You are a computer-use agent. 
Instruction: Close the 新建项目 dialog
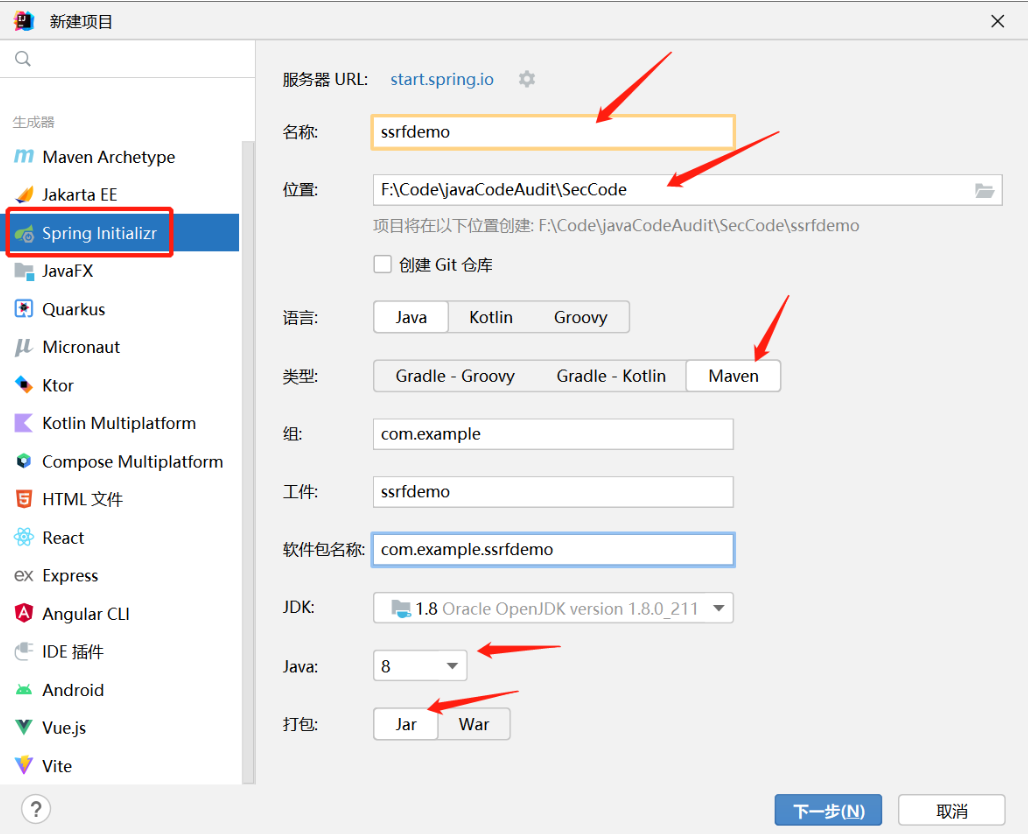click(997, 21)
